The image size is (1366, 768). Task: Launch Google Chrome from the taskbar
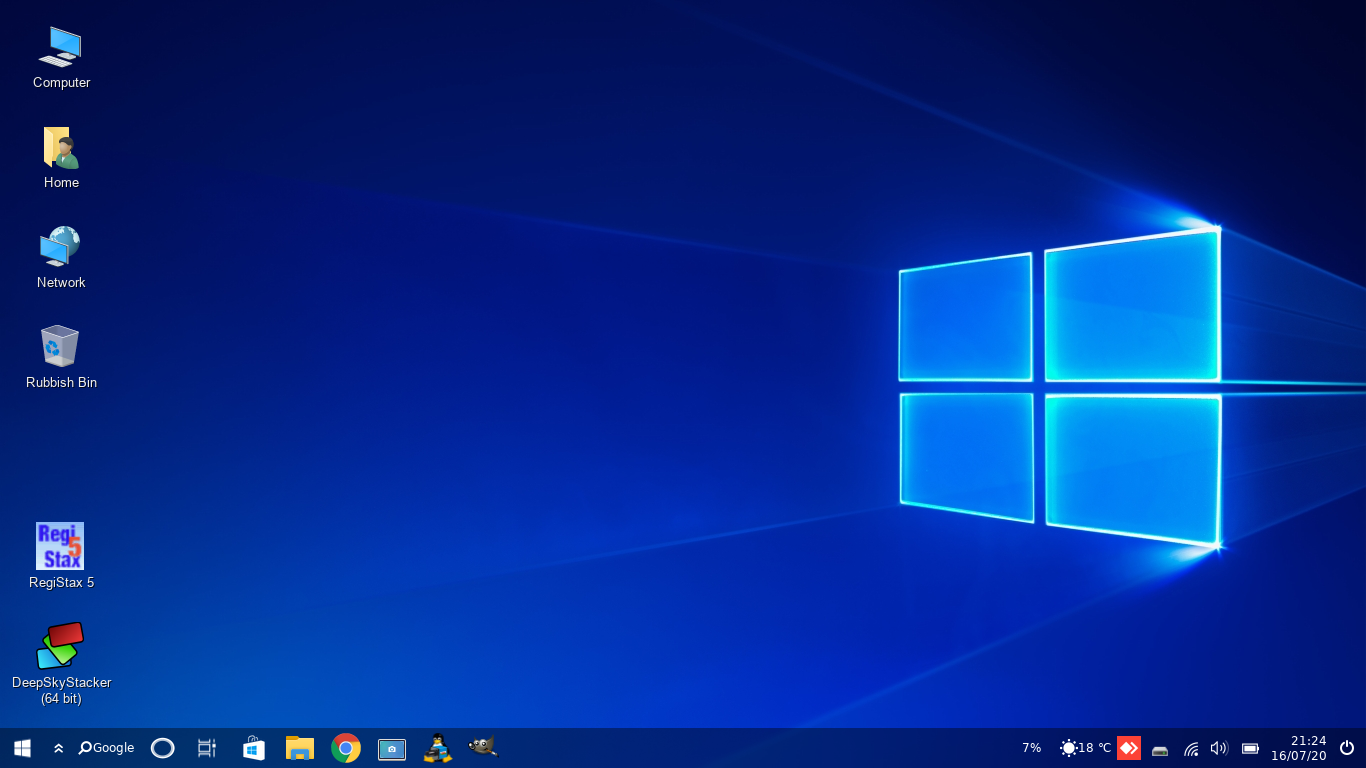(x=346, y=748)
